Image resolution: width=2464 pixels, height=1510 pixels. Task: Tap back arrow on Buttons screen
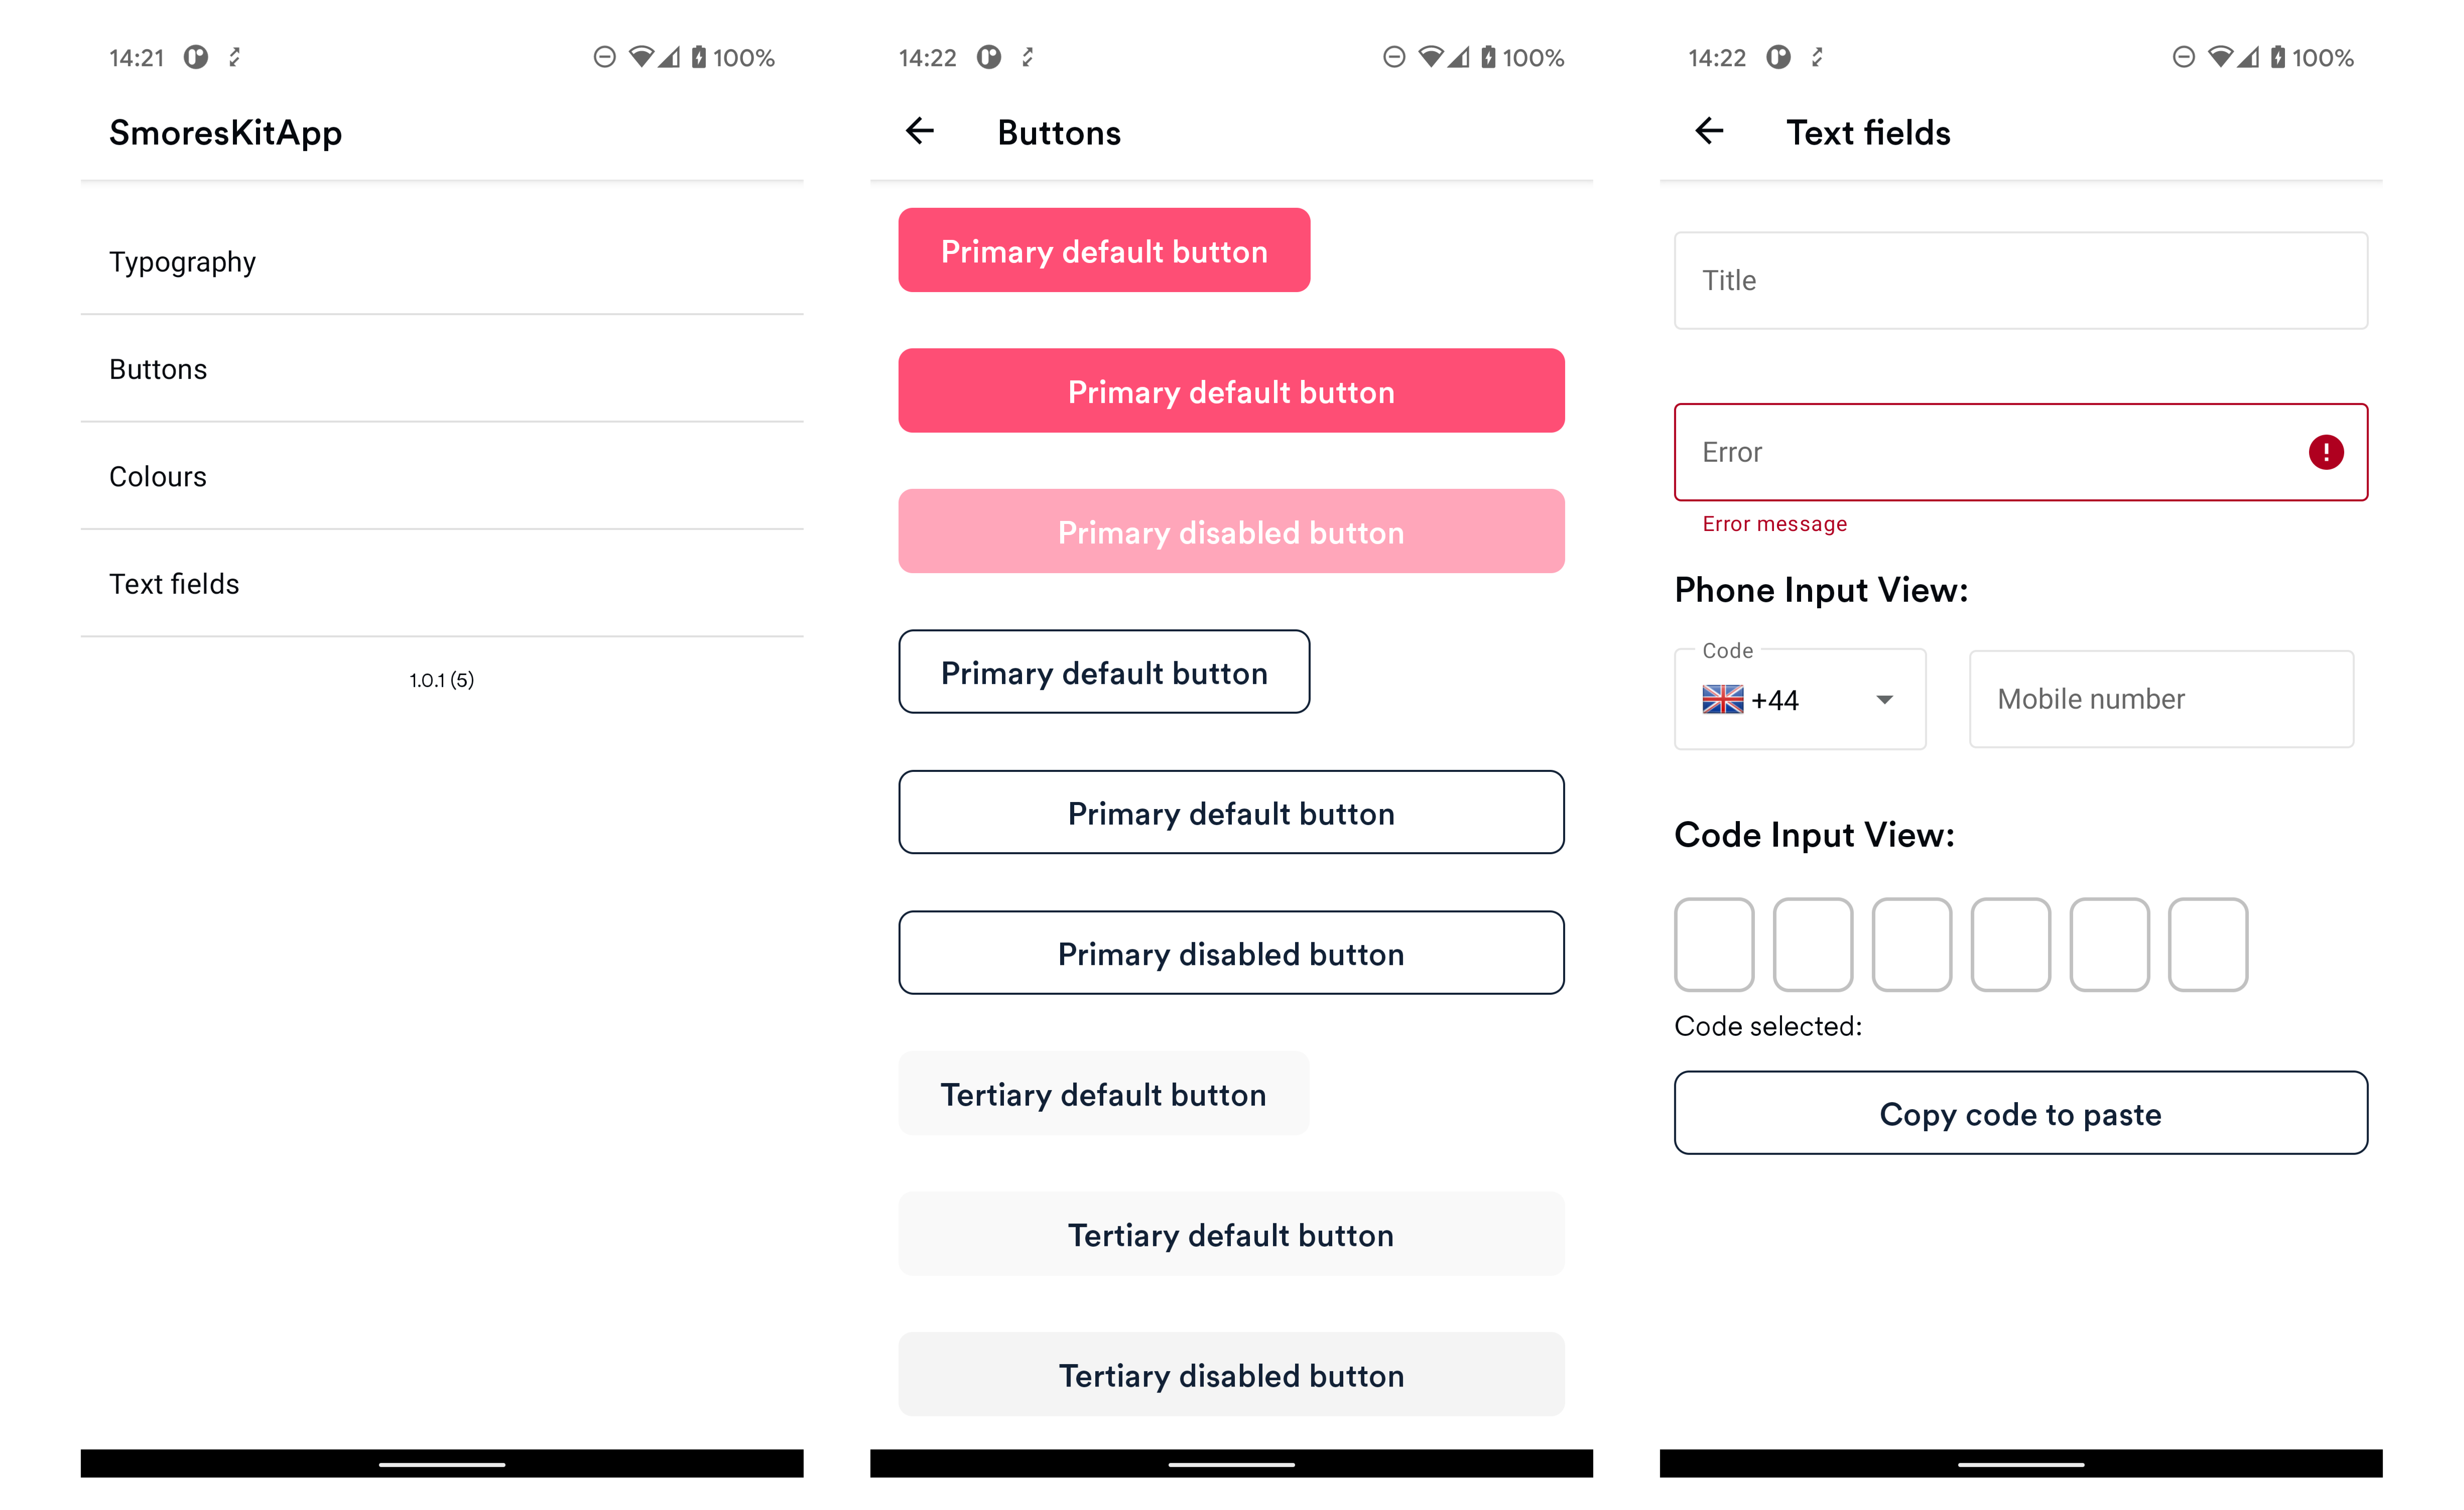pos(919,131)
